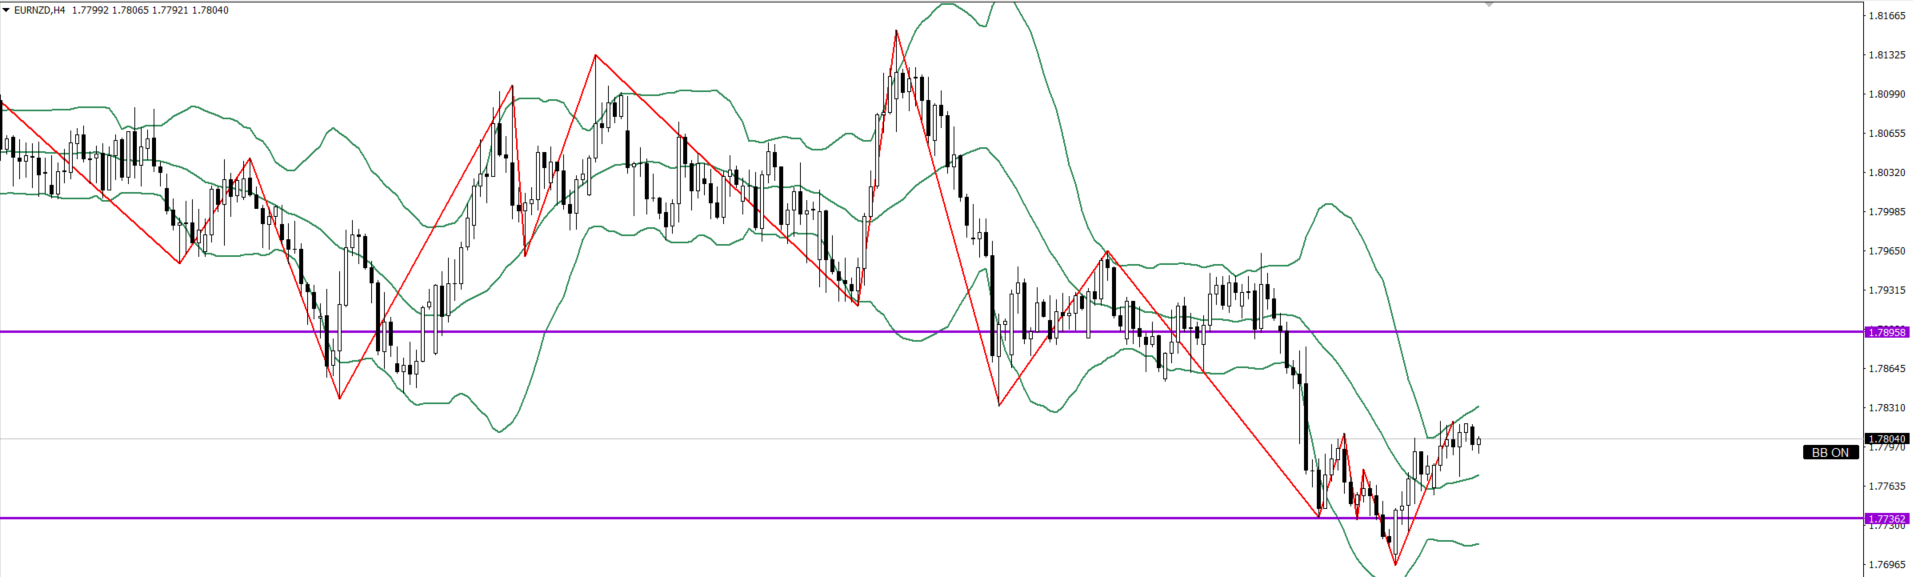Click the gray chart shift triangle marker

pyautogui.click(x=1489, y=5)
